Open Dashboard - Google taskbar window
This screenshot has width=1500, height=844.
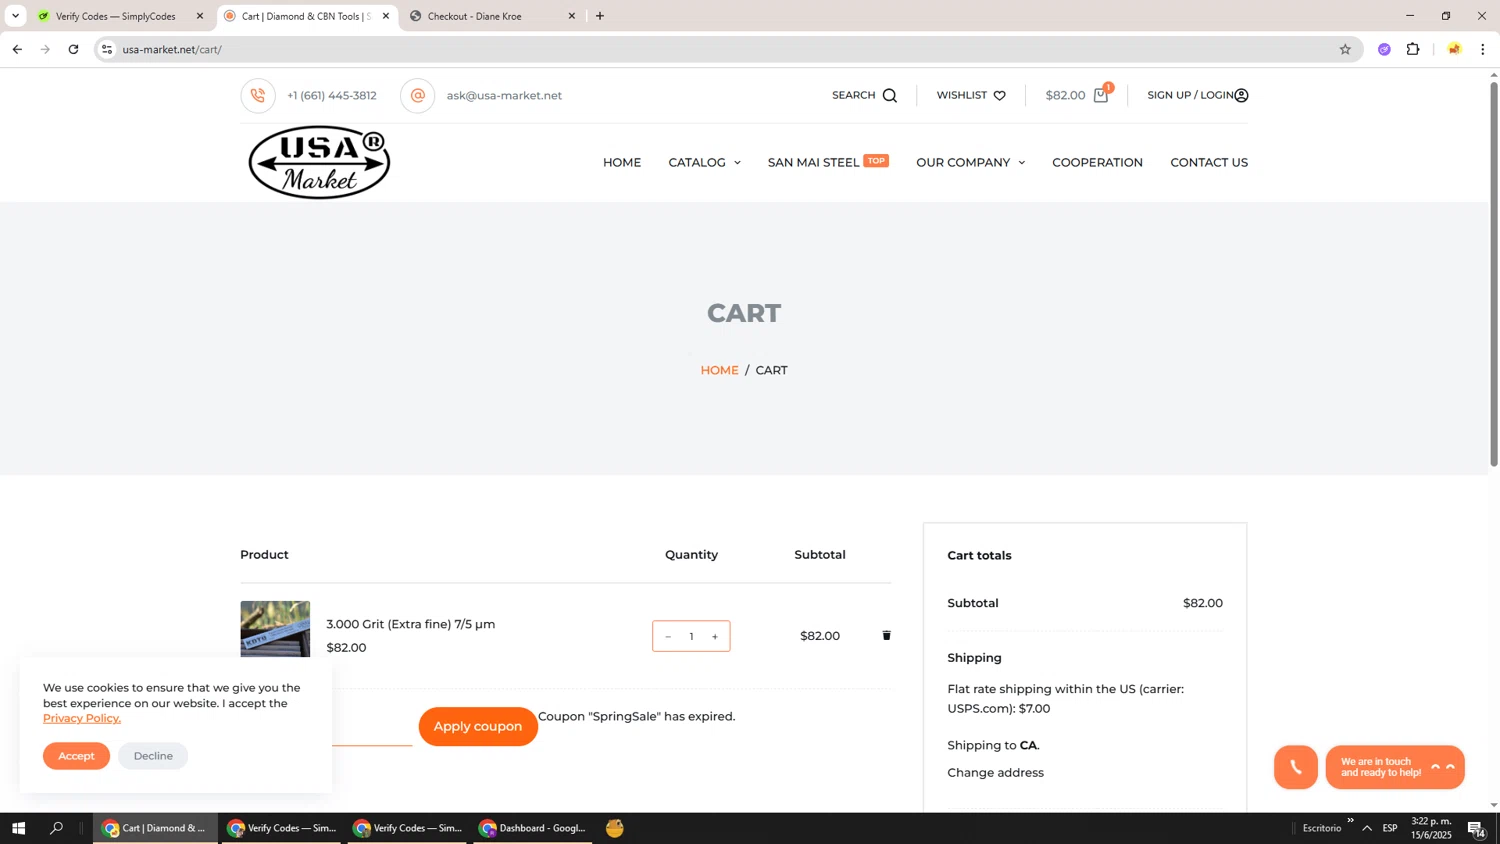tap(533, 828)
